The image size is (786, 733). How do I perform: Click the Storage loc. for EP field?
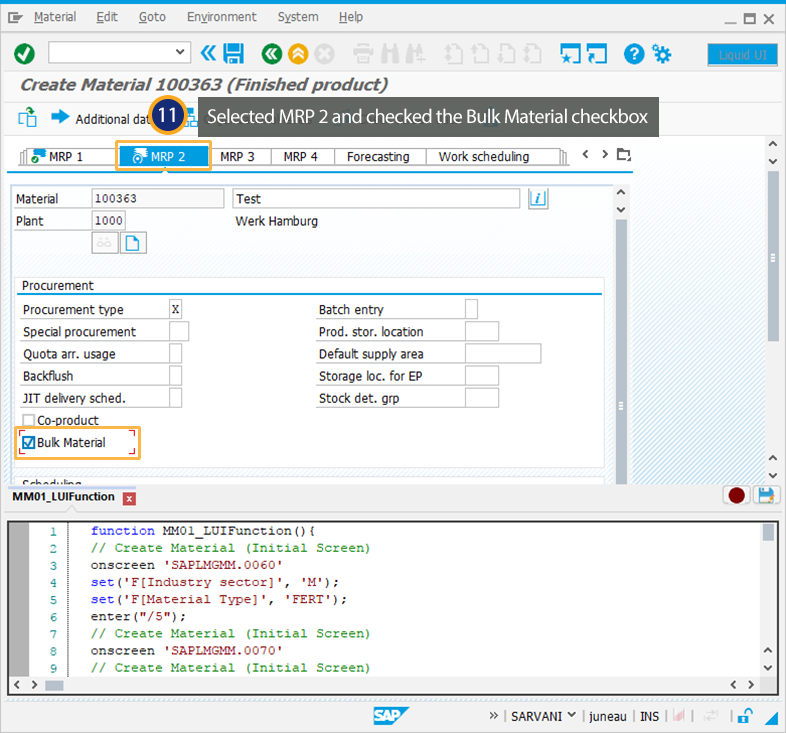click(x=482, y=376)
